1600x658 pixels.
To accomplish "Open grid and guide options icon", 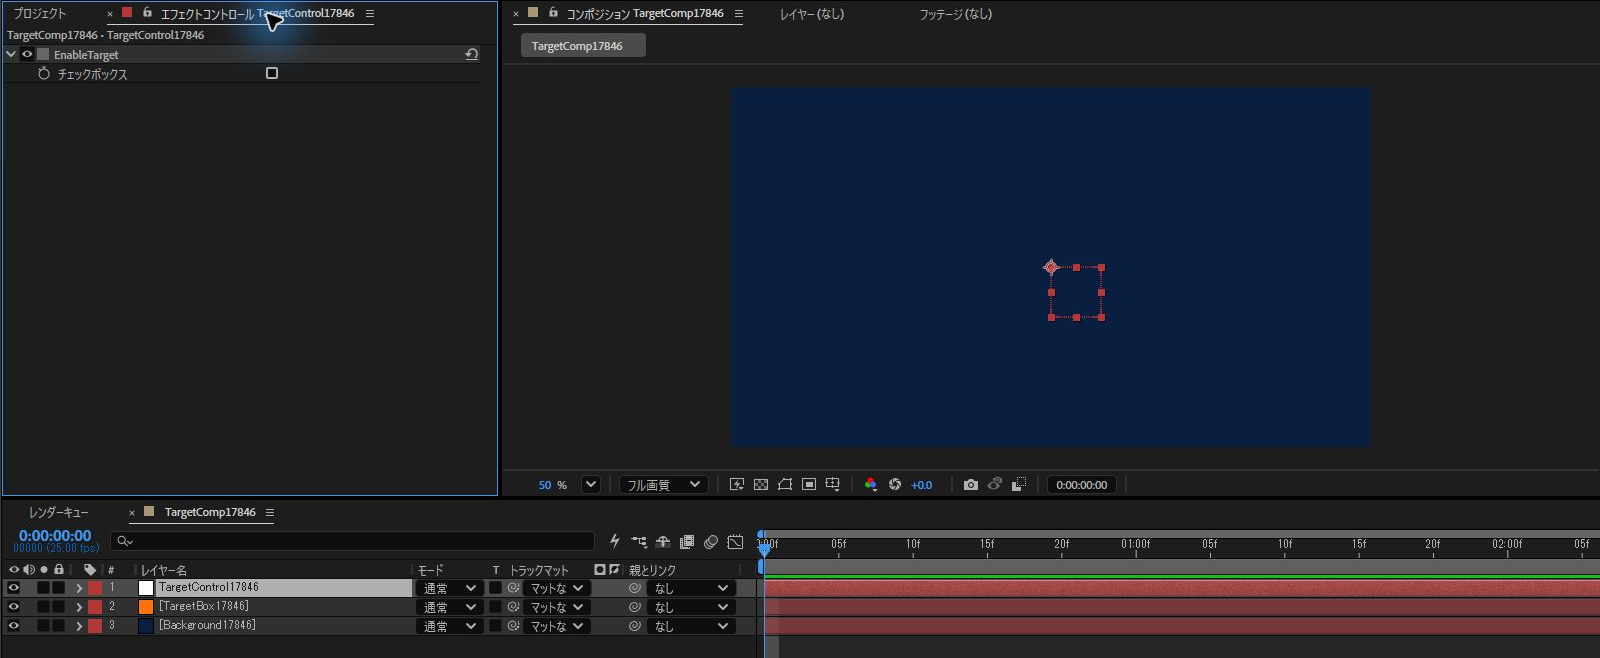I will 833,485.
